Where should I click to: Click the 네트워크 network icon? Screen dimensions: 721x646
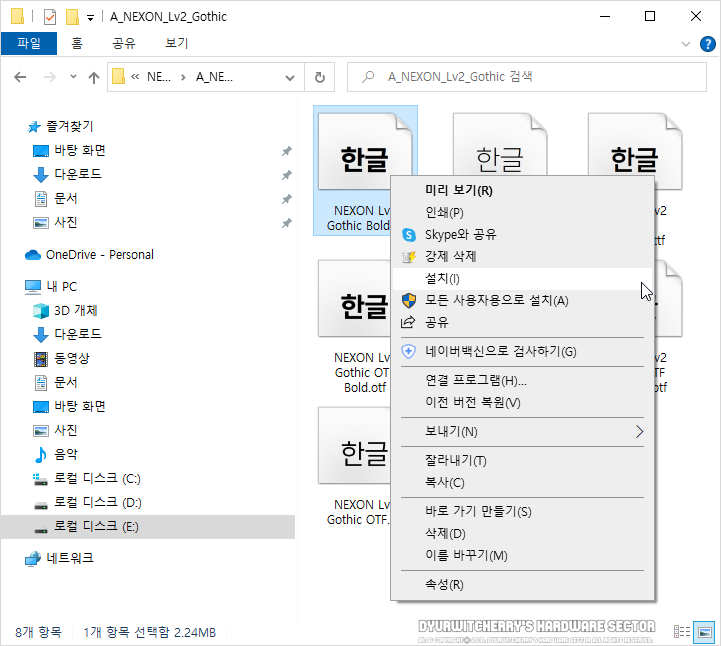coord(33,559)
